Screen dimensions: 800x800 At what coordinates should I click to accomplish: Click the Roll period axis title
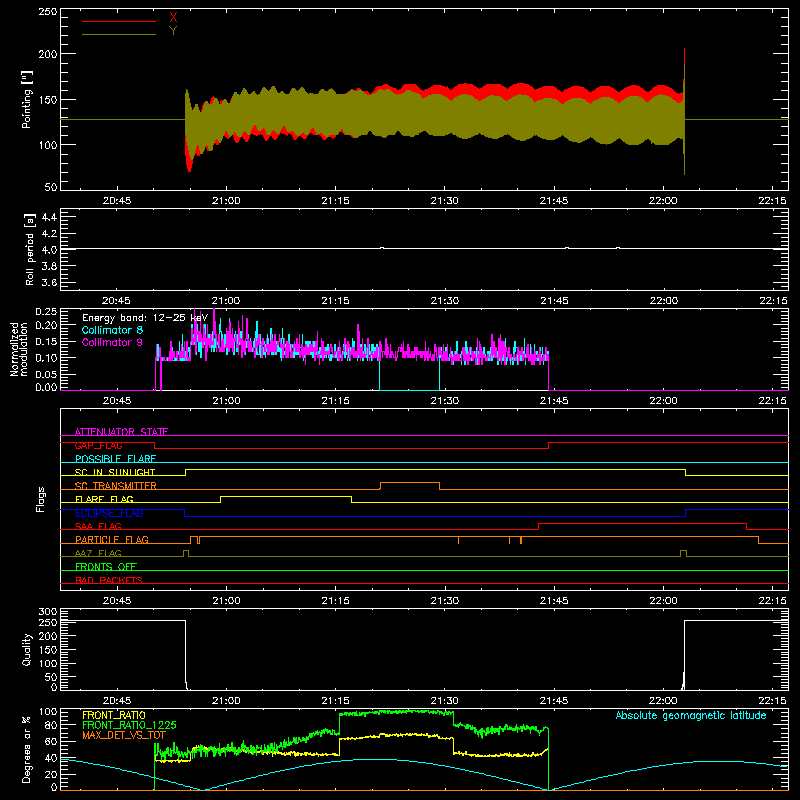point(29,249)
